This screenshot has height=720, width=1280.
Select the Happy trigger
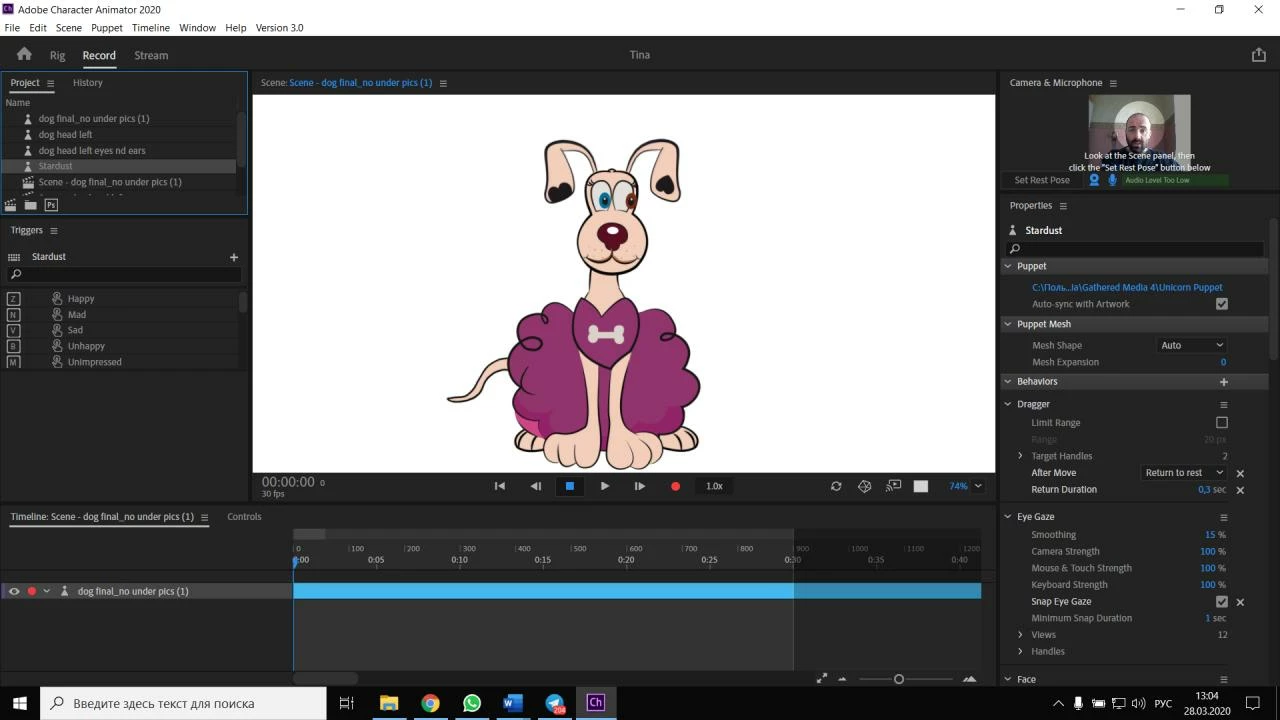point(81,299)
